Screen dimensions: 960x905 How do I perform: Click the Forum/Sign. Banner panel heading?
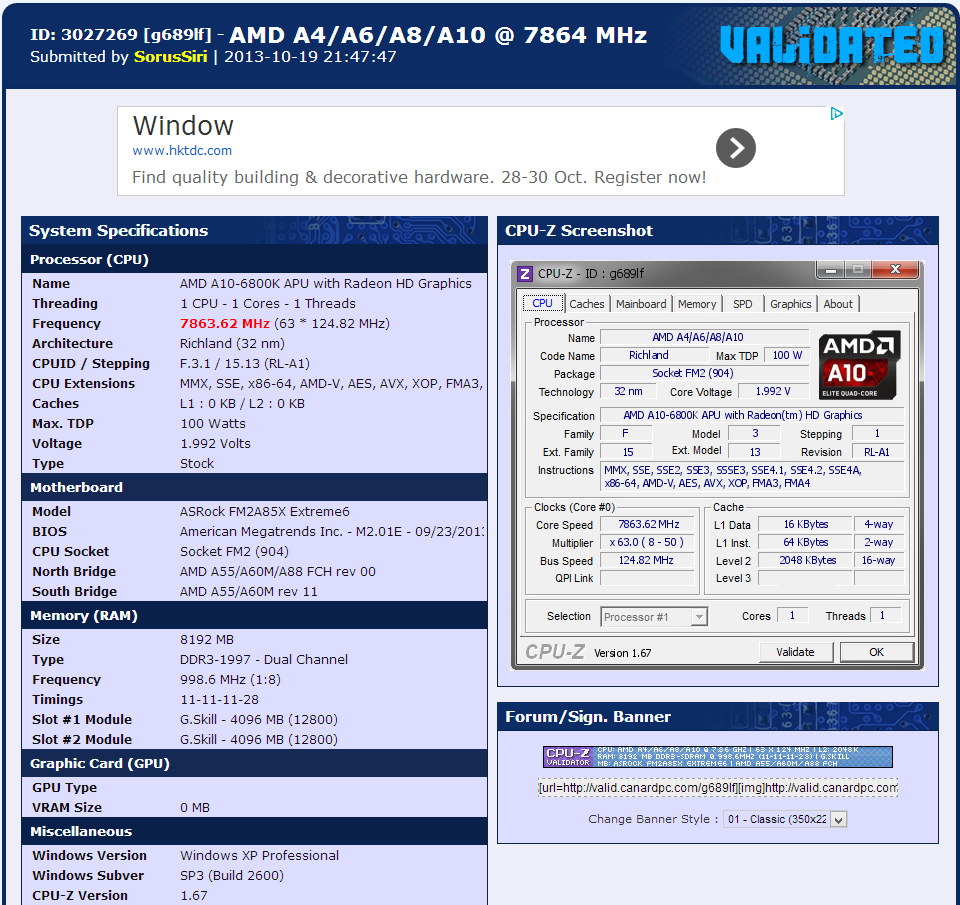[x=588, y=716]
